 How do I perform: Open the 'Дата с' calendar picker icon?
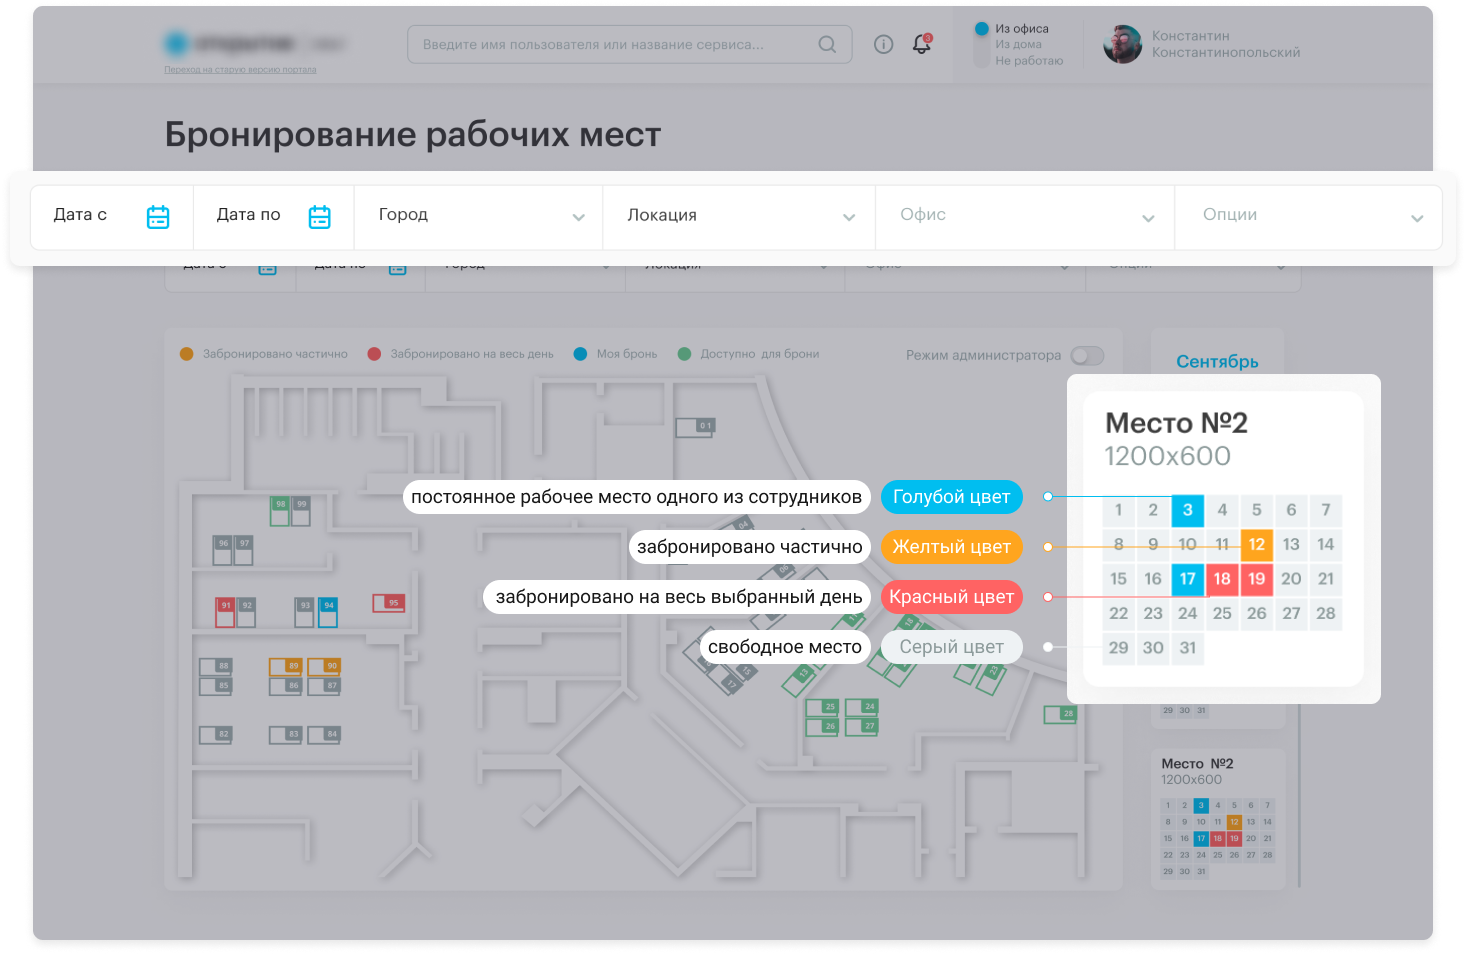click(158, 217)
